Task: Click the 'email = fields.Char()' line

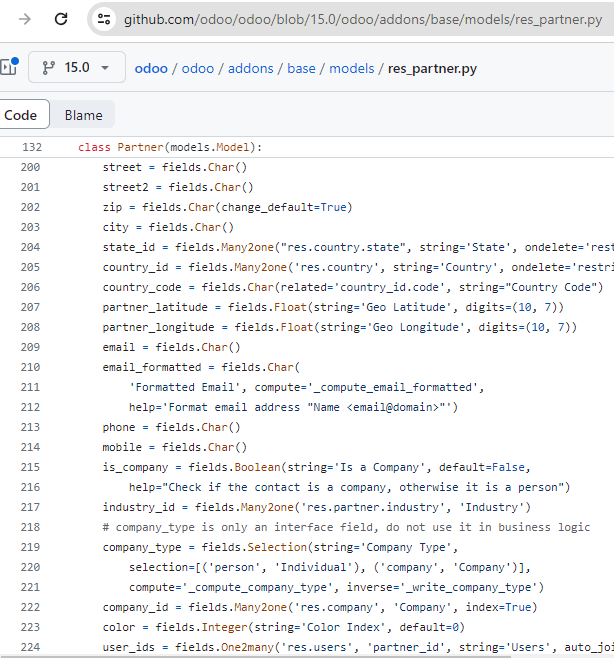Action: tap(171, 347)
